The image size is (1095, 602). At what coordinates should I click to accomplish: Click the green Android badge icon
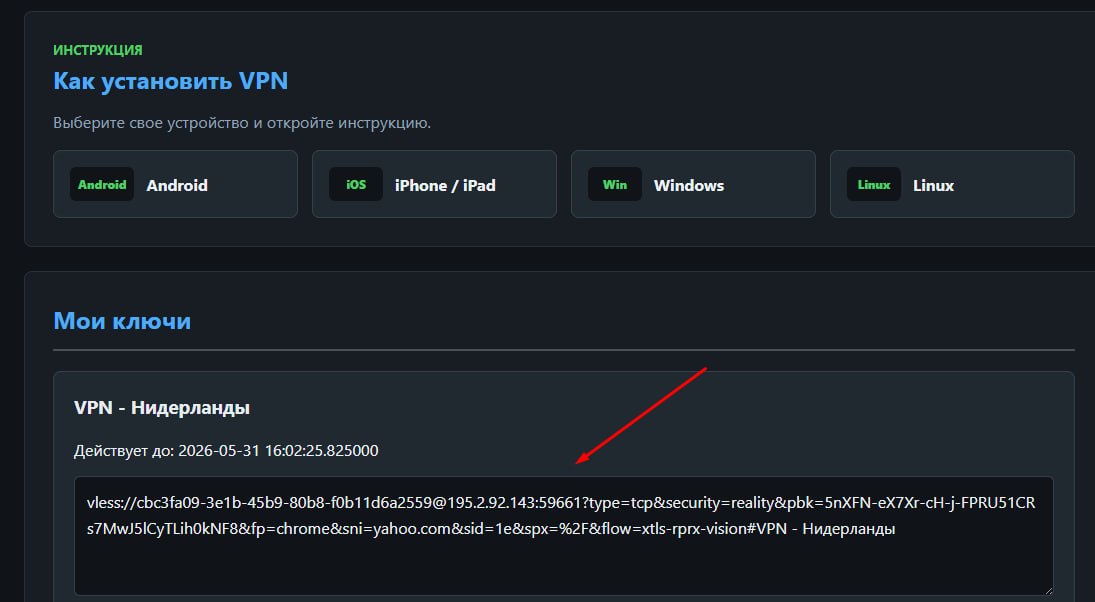coord(102,184)
